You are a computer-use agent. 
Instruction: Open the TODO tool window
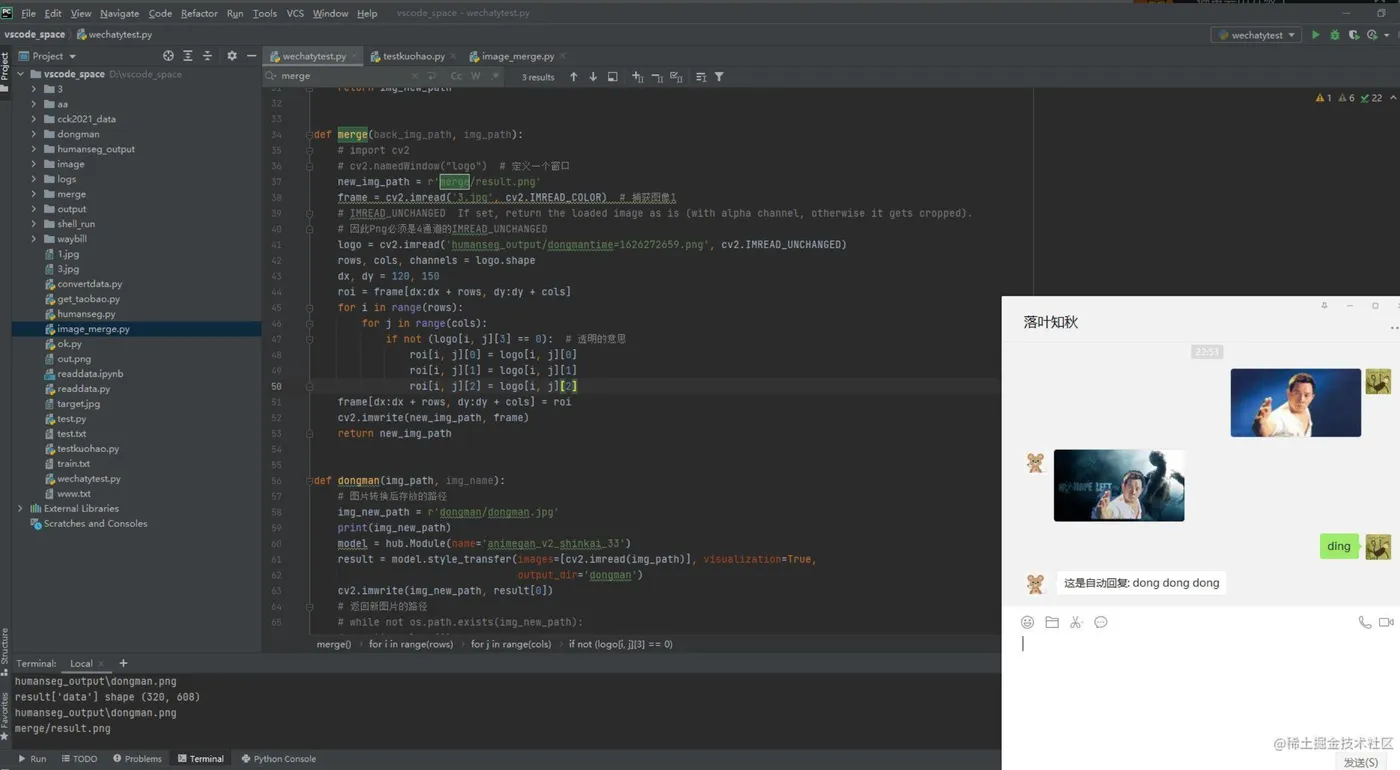pos(79,759)
